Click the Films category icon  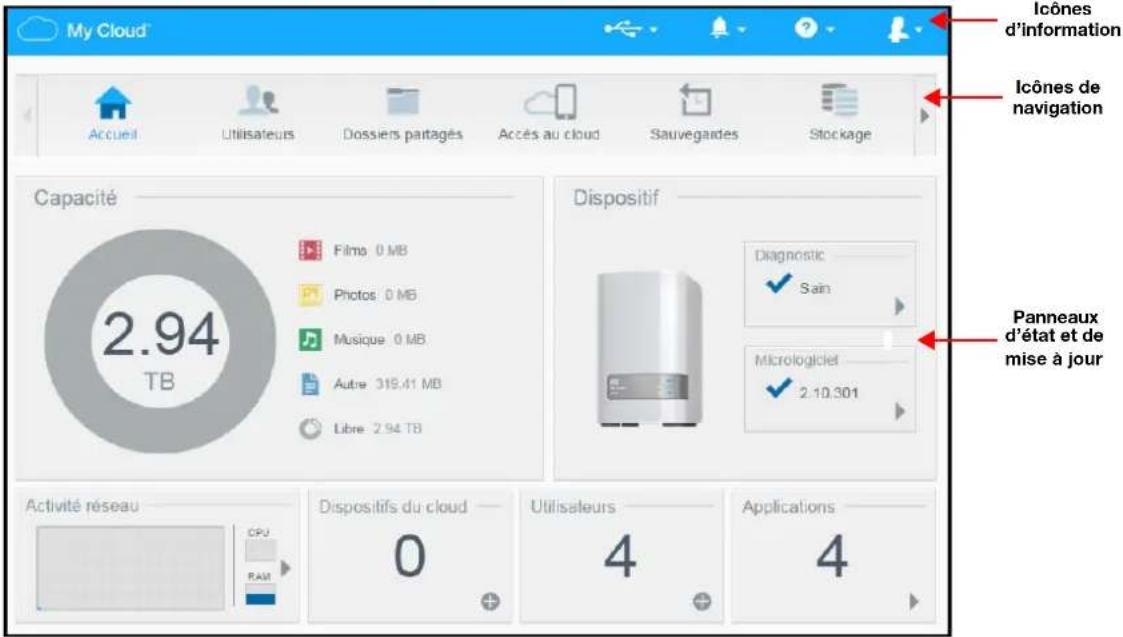pyautogui.click(x=310, y=250)
